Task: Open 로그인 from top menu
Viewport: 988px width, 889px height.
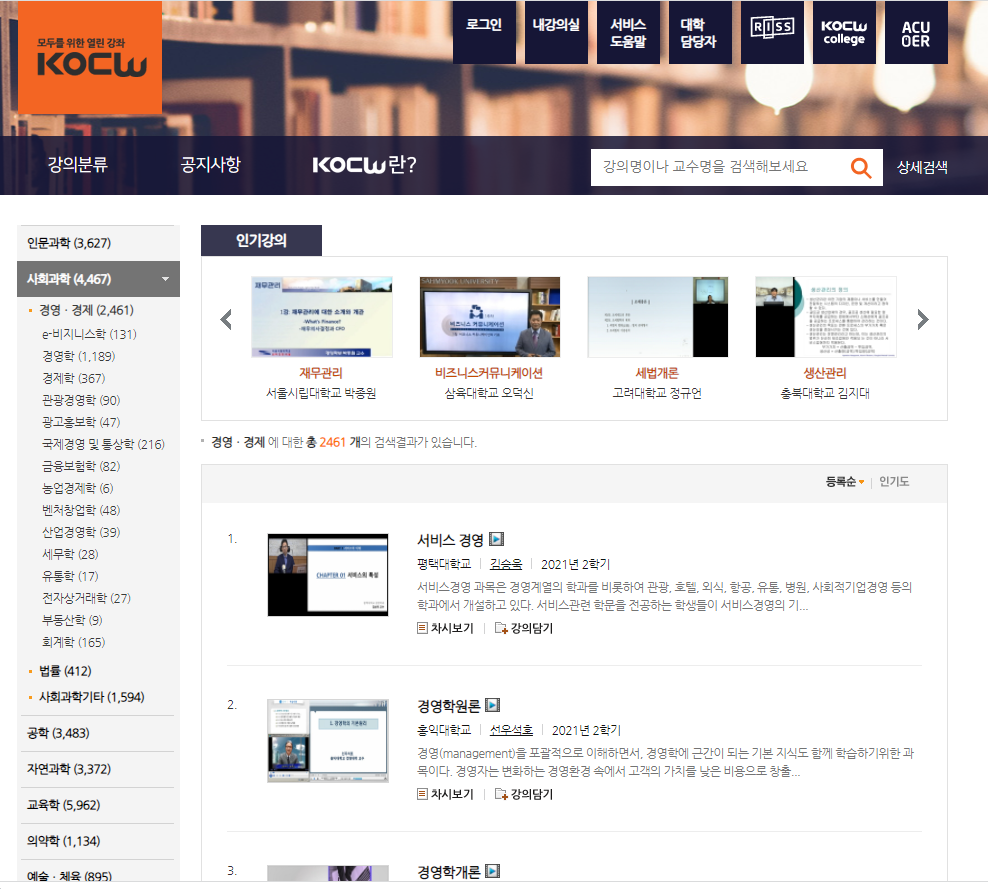Action: pos(484,32)
